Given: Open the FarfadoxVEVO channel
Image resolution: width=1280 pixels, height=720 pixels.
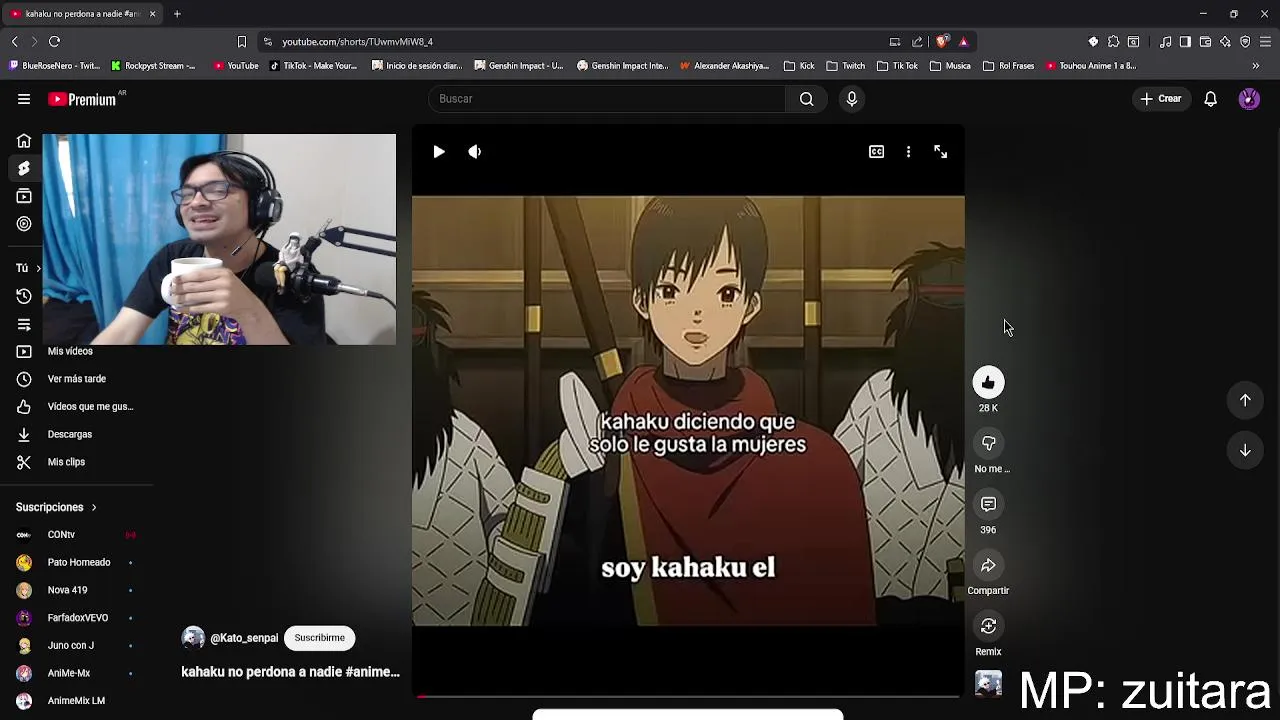Looking at the screenshot, I should (76, 618).
